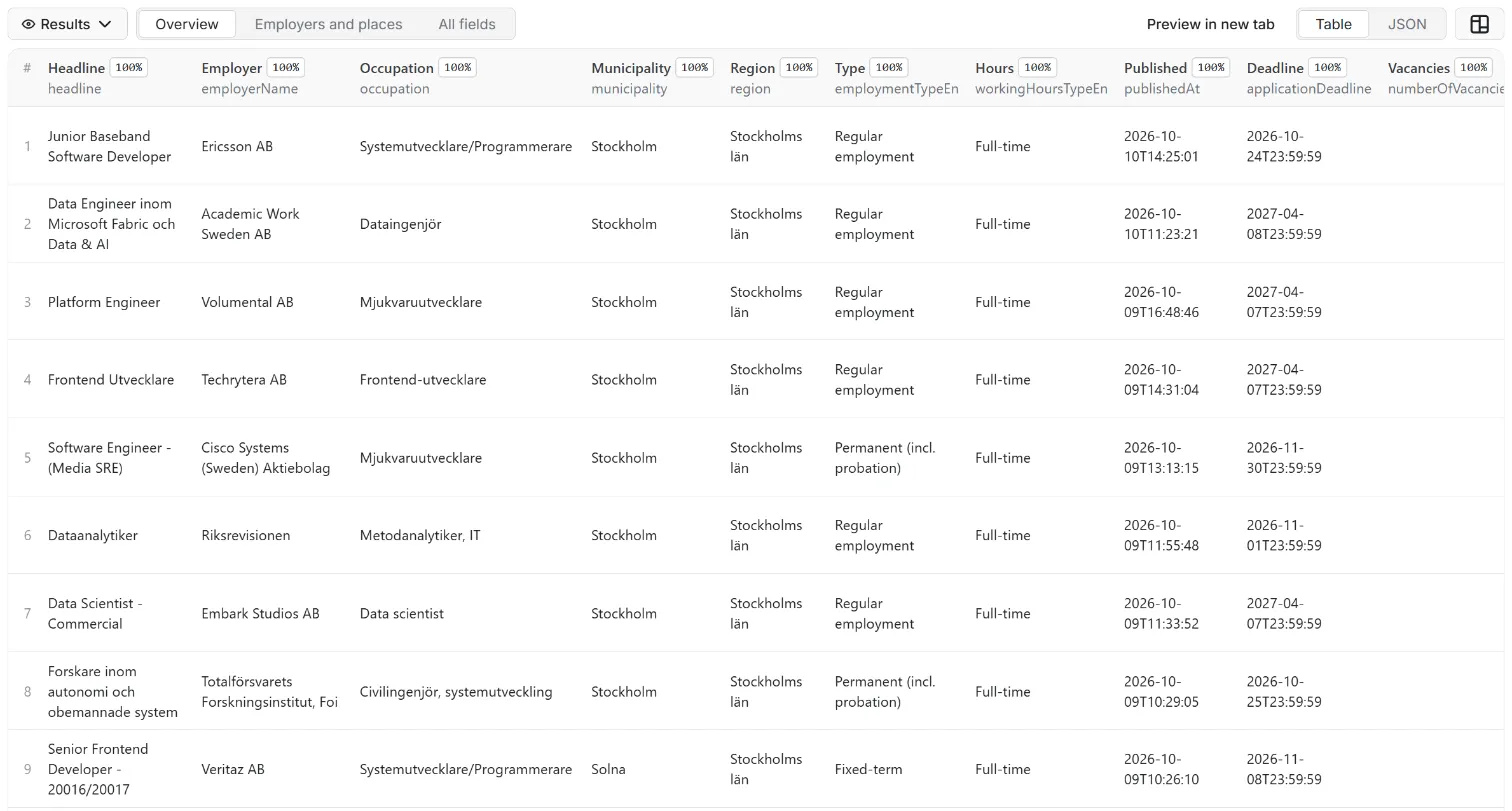Image resolution: width=1512 pixels, height=811 pixels.
Task: Select Senior Frontend Developer headline cell
Action: click(x=98, y=769)
